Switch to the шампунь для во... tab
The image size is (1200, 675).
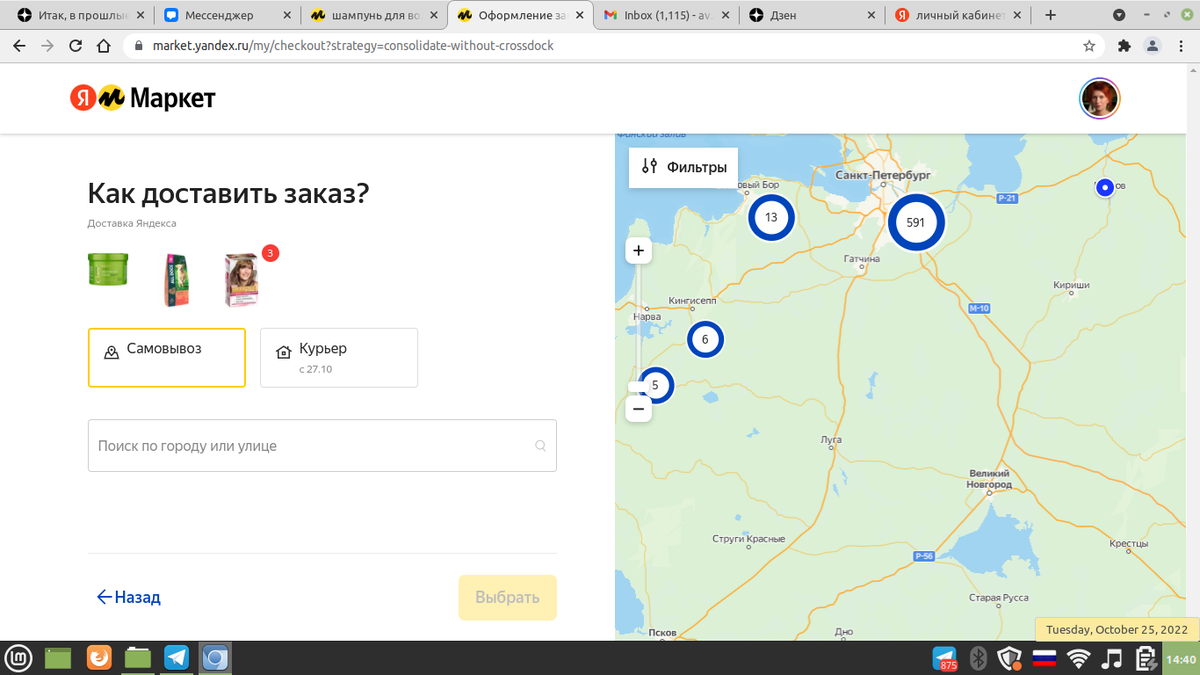pos(372,15)
